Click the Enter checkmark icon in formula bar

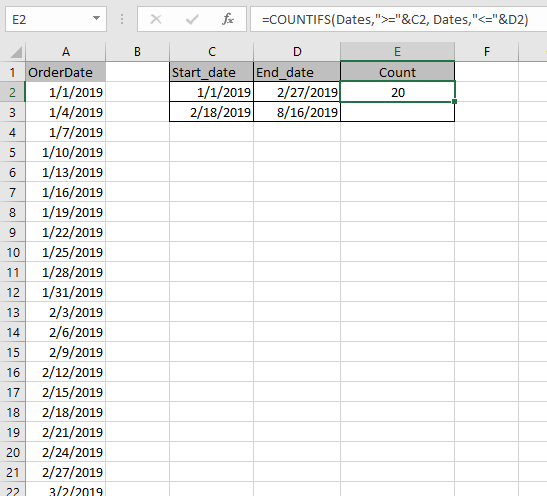pos(192,19)
